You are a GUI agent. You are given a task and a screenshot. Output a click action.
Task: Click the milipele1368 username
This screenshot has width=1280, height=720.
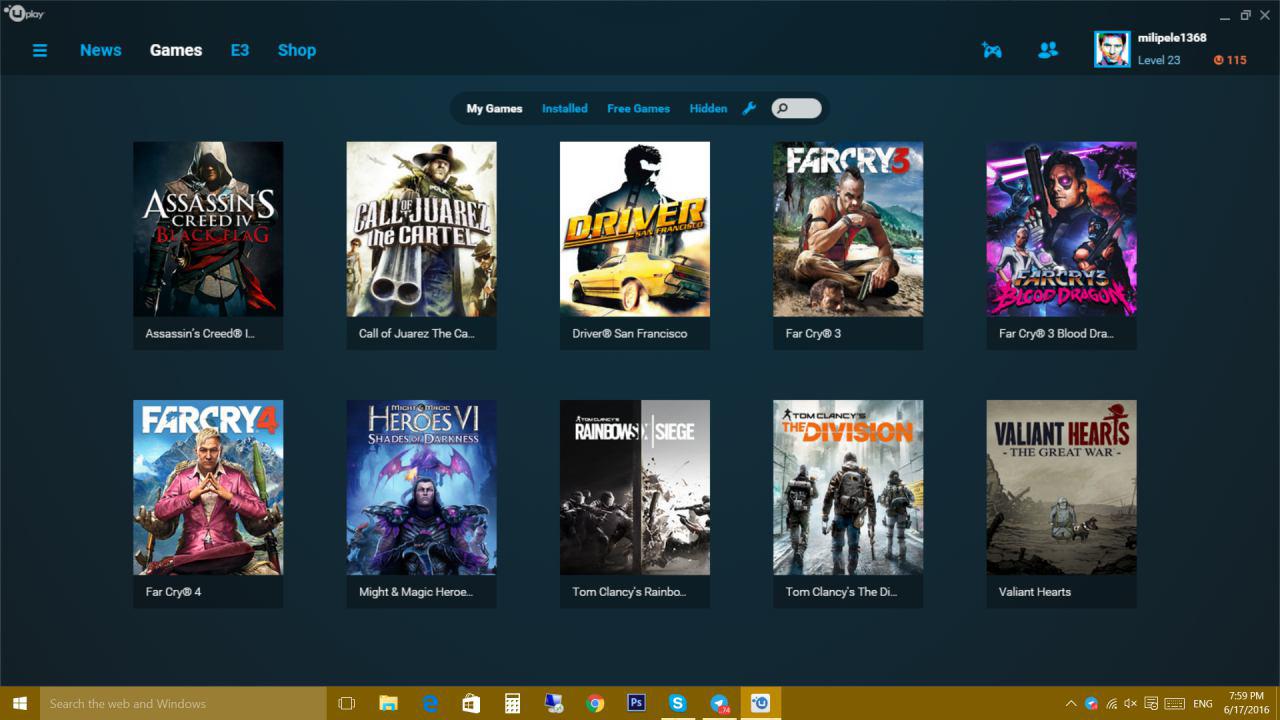coord(1172,38)
